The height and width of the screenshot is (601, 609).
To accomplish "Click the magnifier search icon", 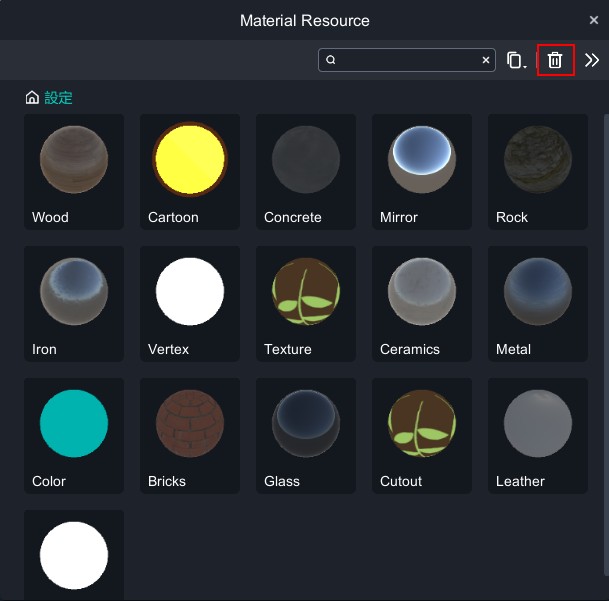I will [331, 60].
